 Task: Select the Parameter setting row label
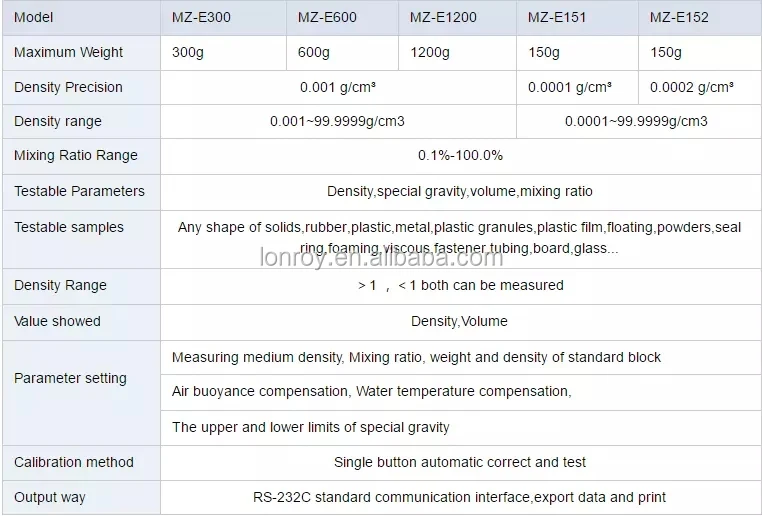70,378
